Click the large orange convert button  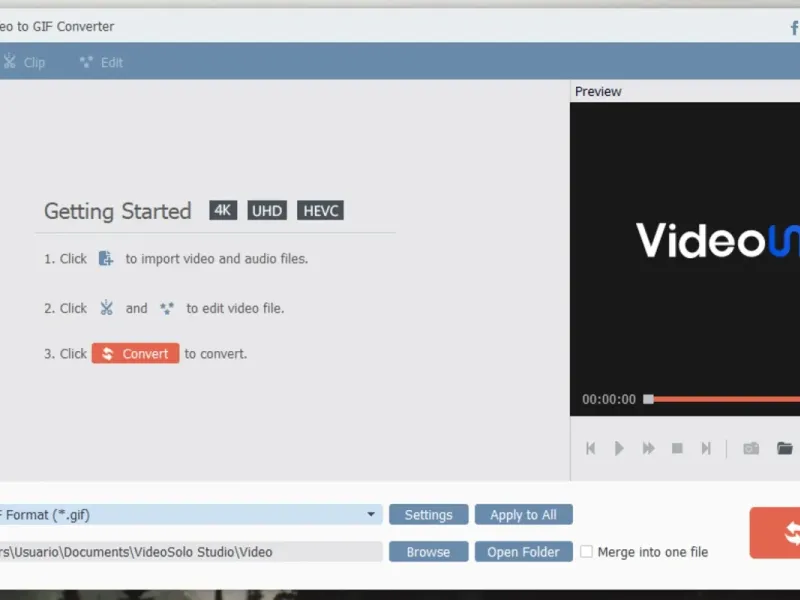tap(776, 532)
